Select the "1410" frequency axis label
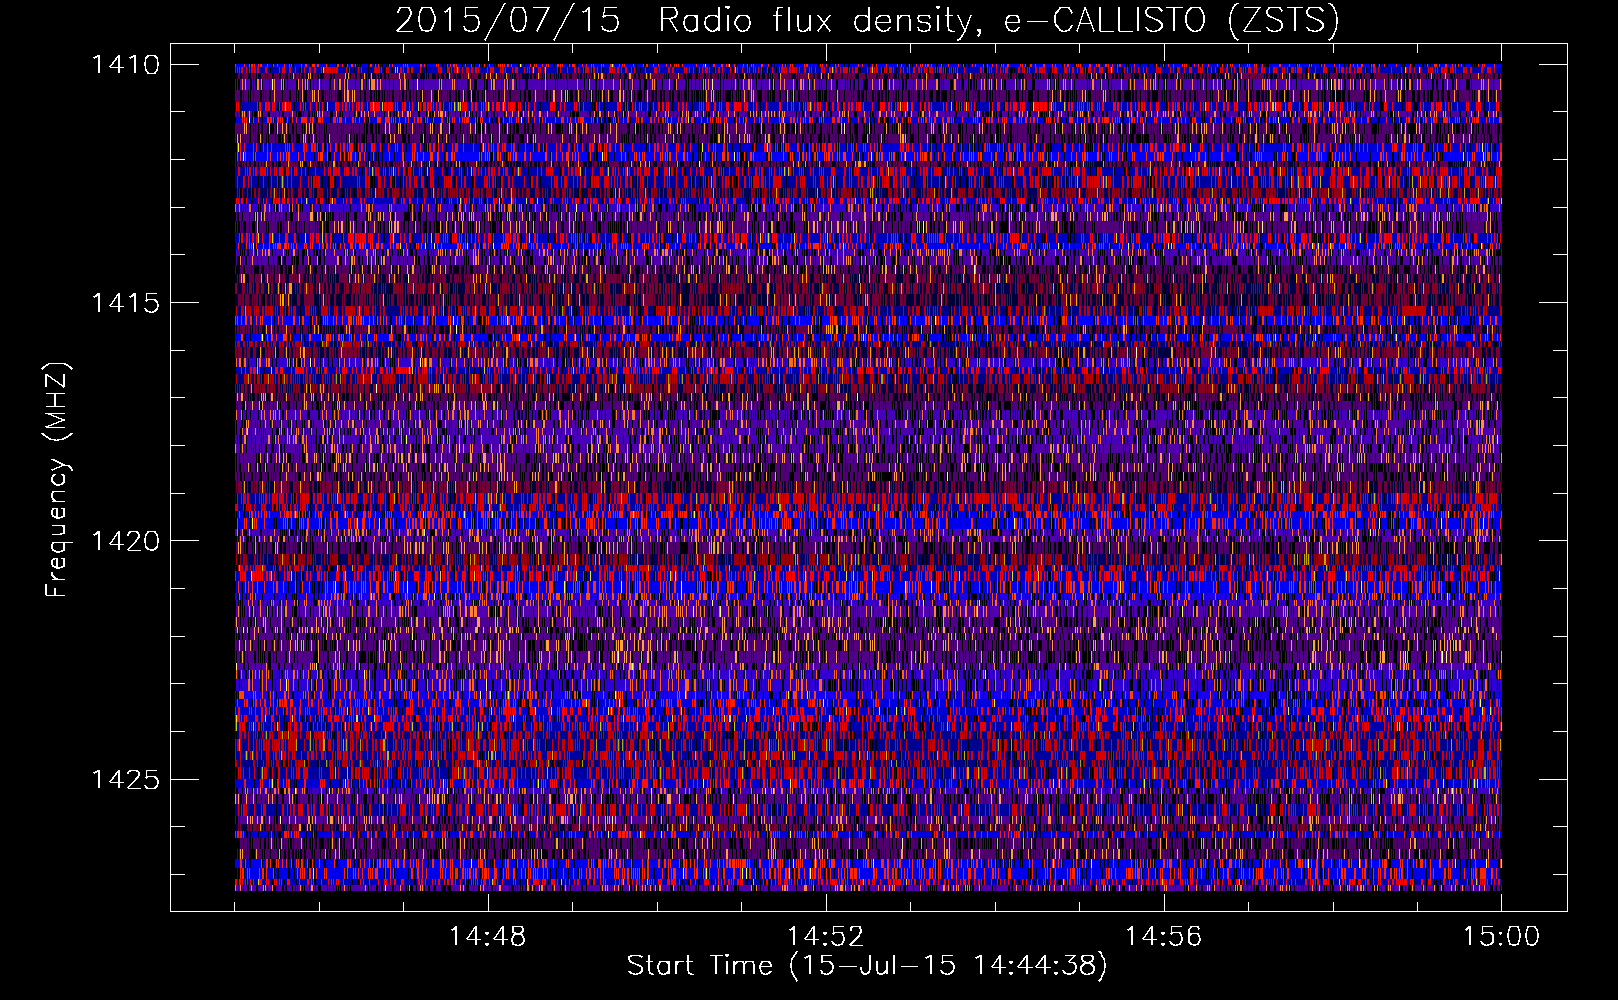 [125, 65]
